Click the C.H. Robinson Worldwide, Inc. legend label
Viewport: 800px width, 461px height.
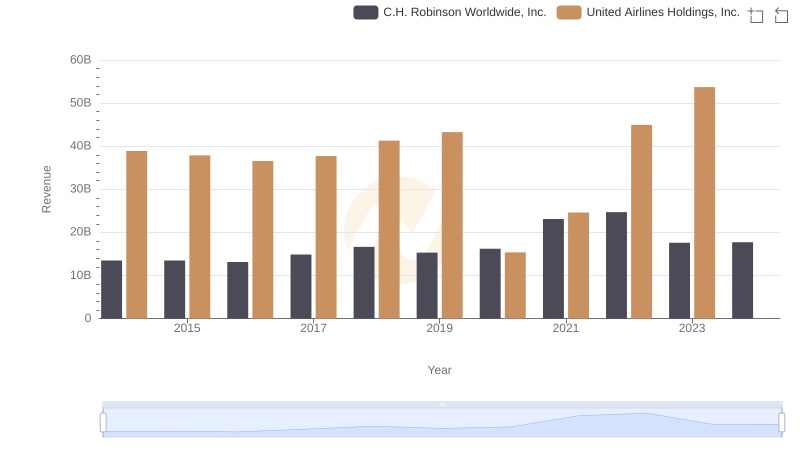point(464,12)
